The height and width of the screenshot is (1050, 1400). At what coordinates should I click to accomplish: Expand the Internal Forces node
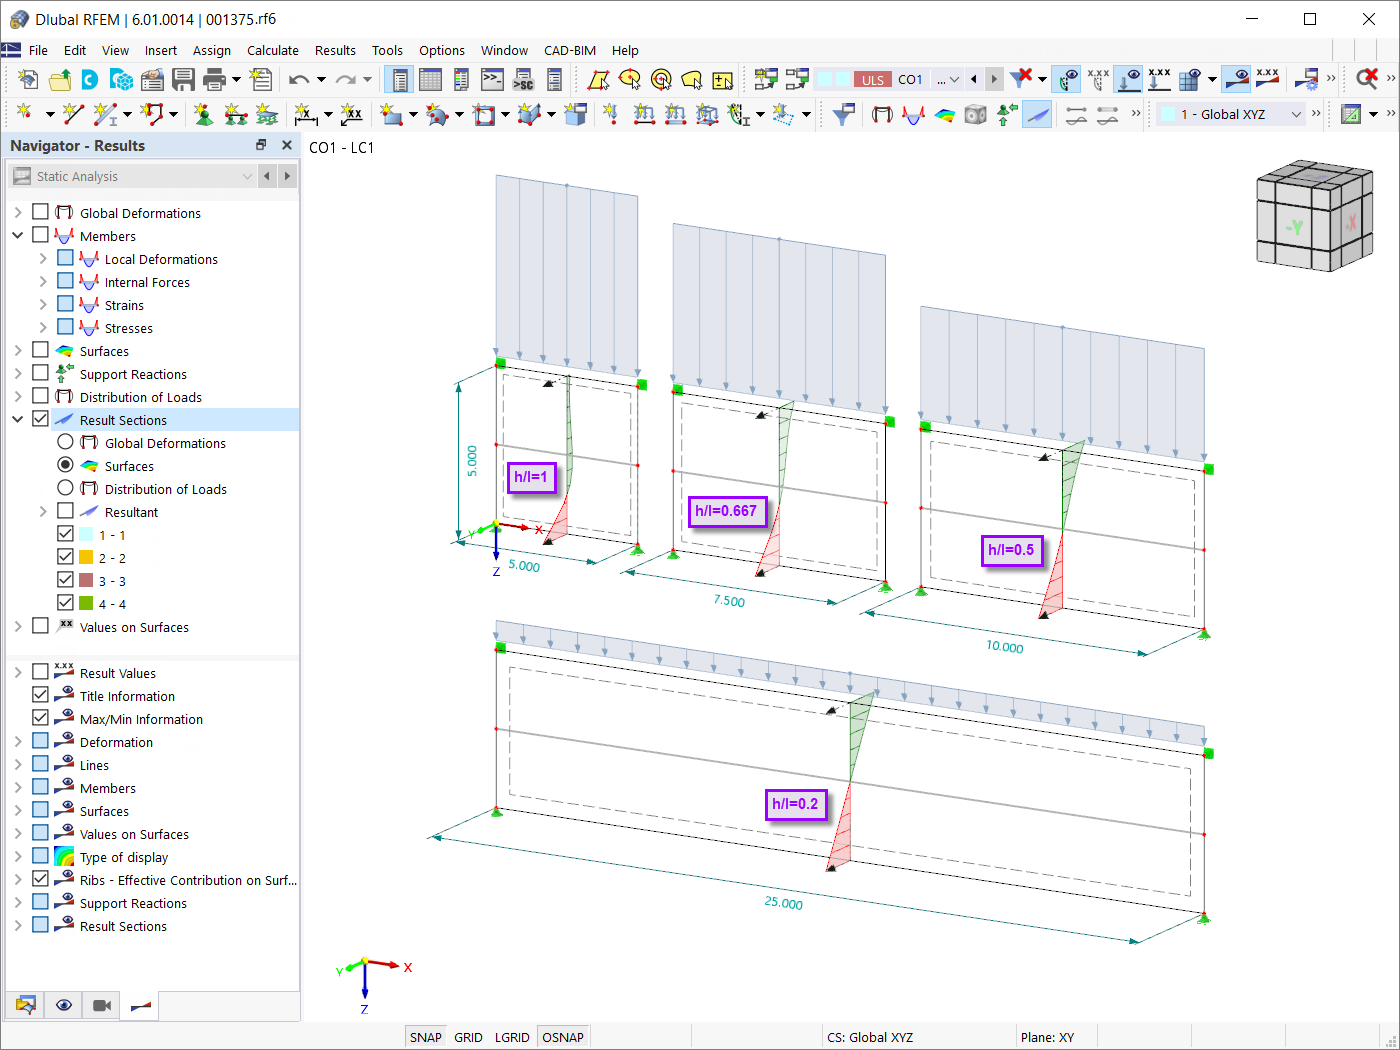43,282
